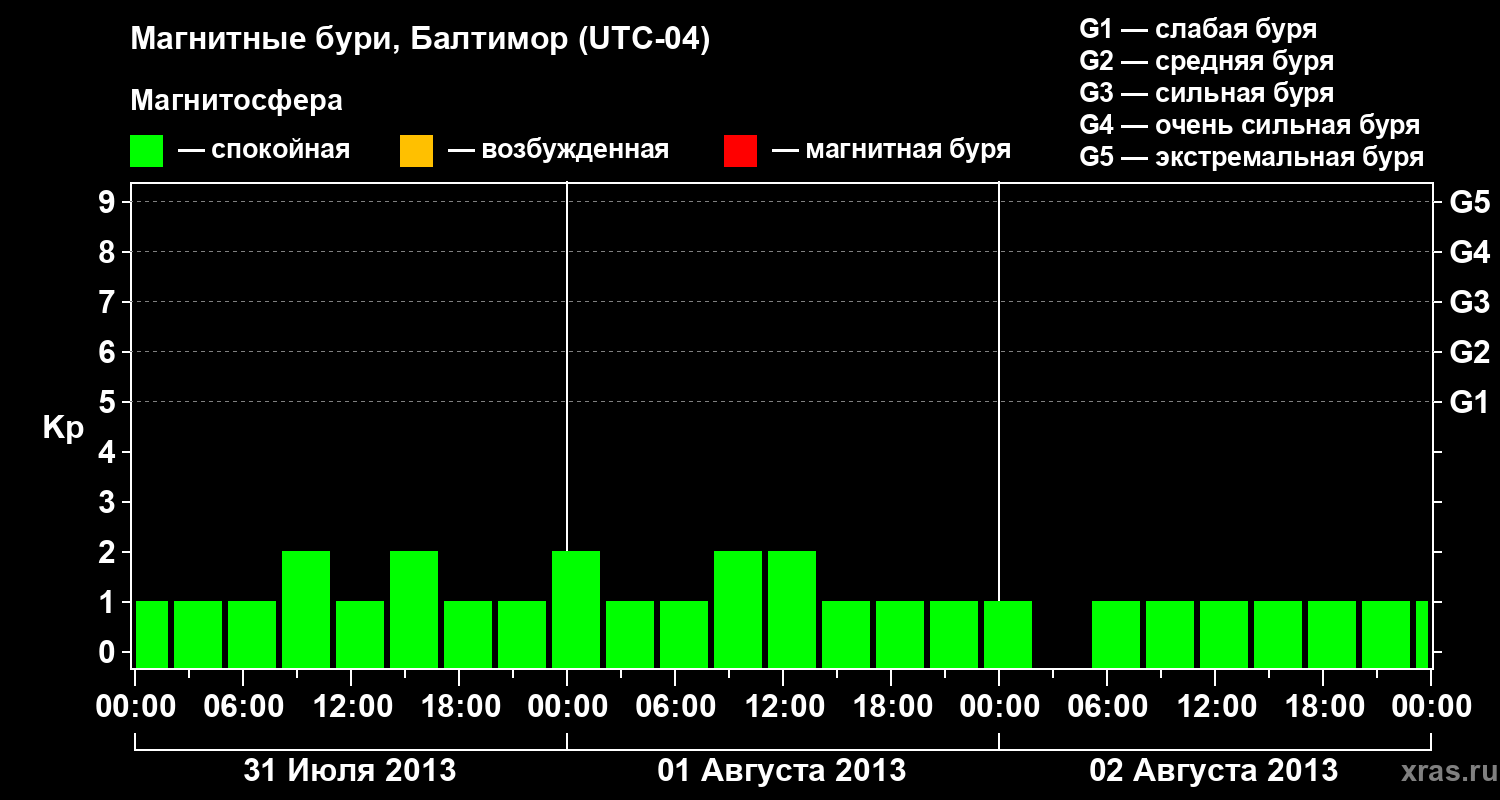The width and height of the screenshot is (1500, 800).
Task: Click 'G4 — очень сильная буря' legend line
Action: click(x=1249, y=125)
